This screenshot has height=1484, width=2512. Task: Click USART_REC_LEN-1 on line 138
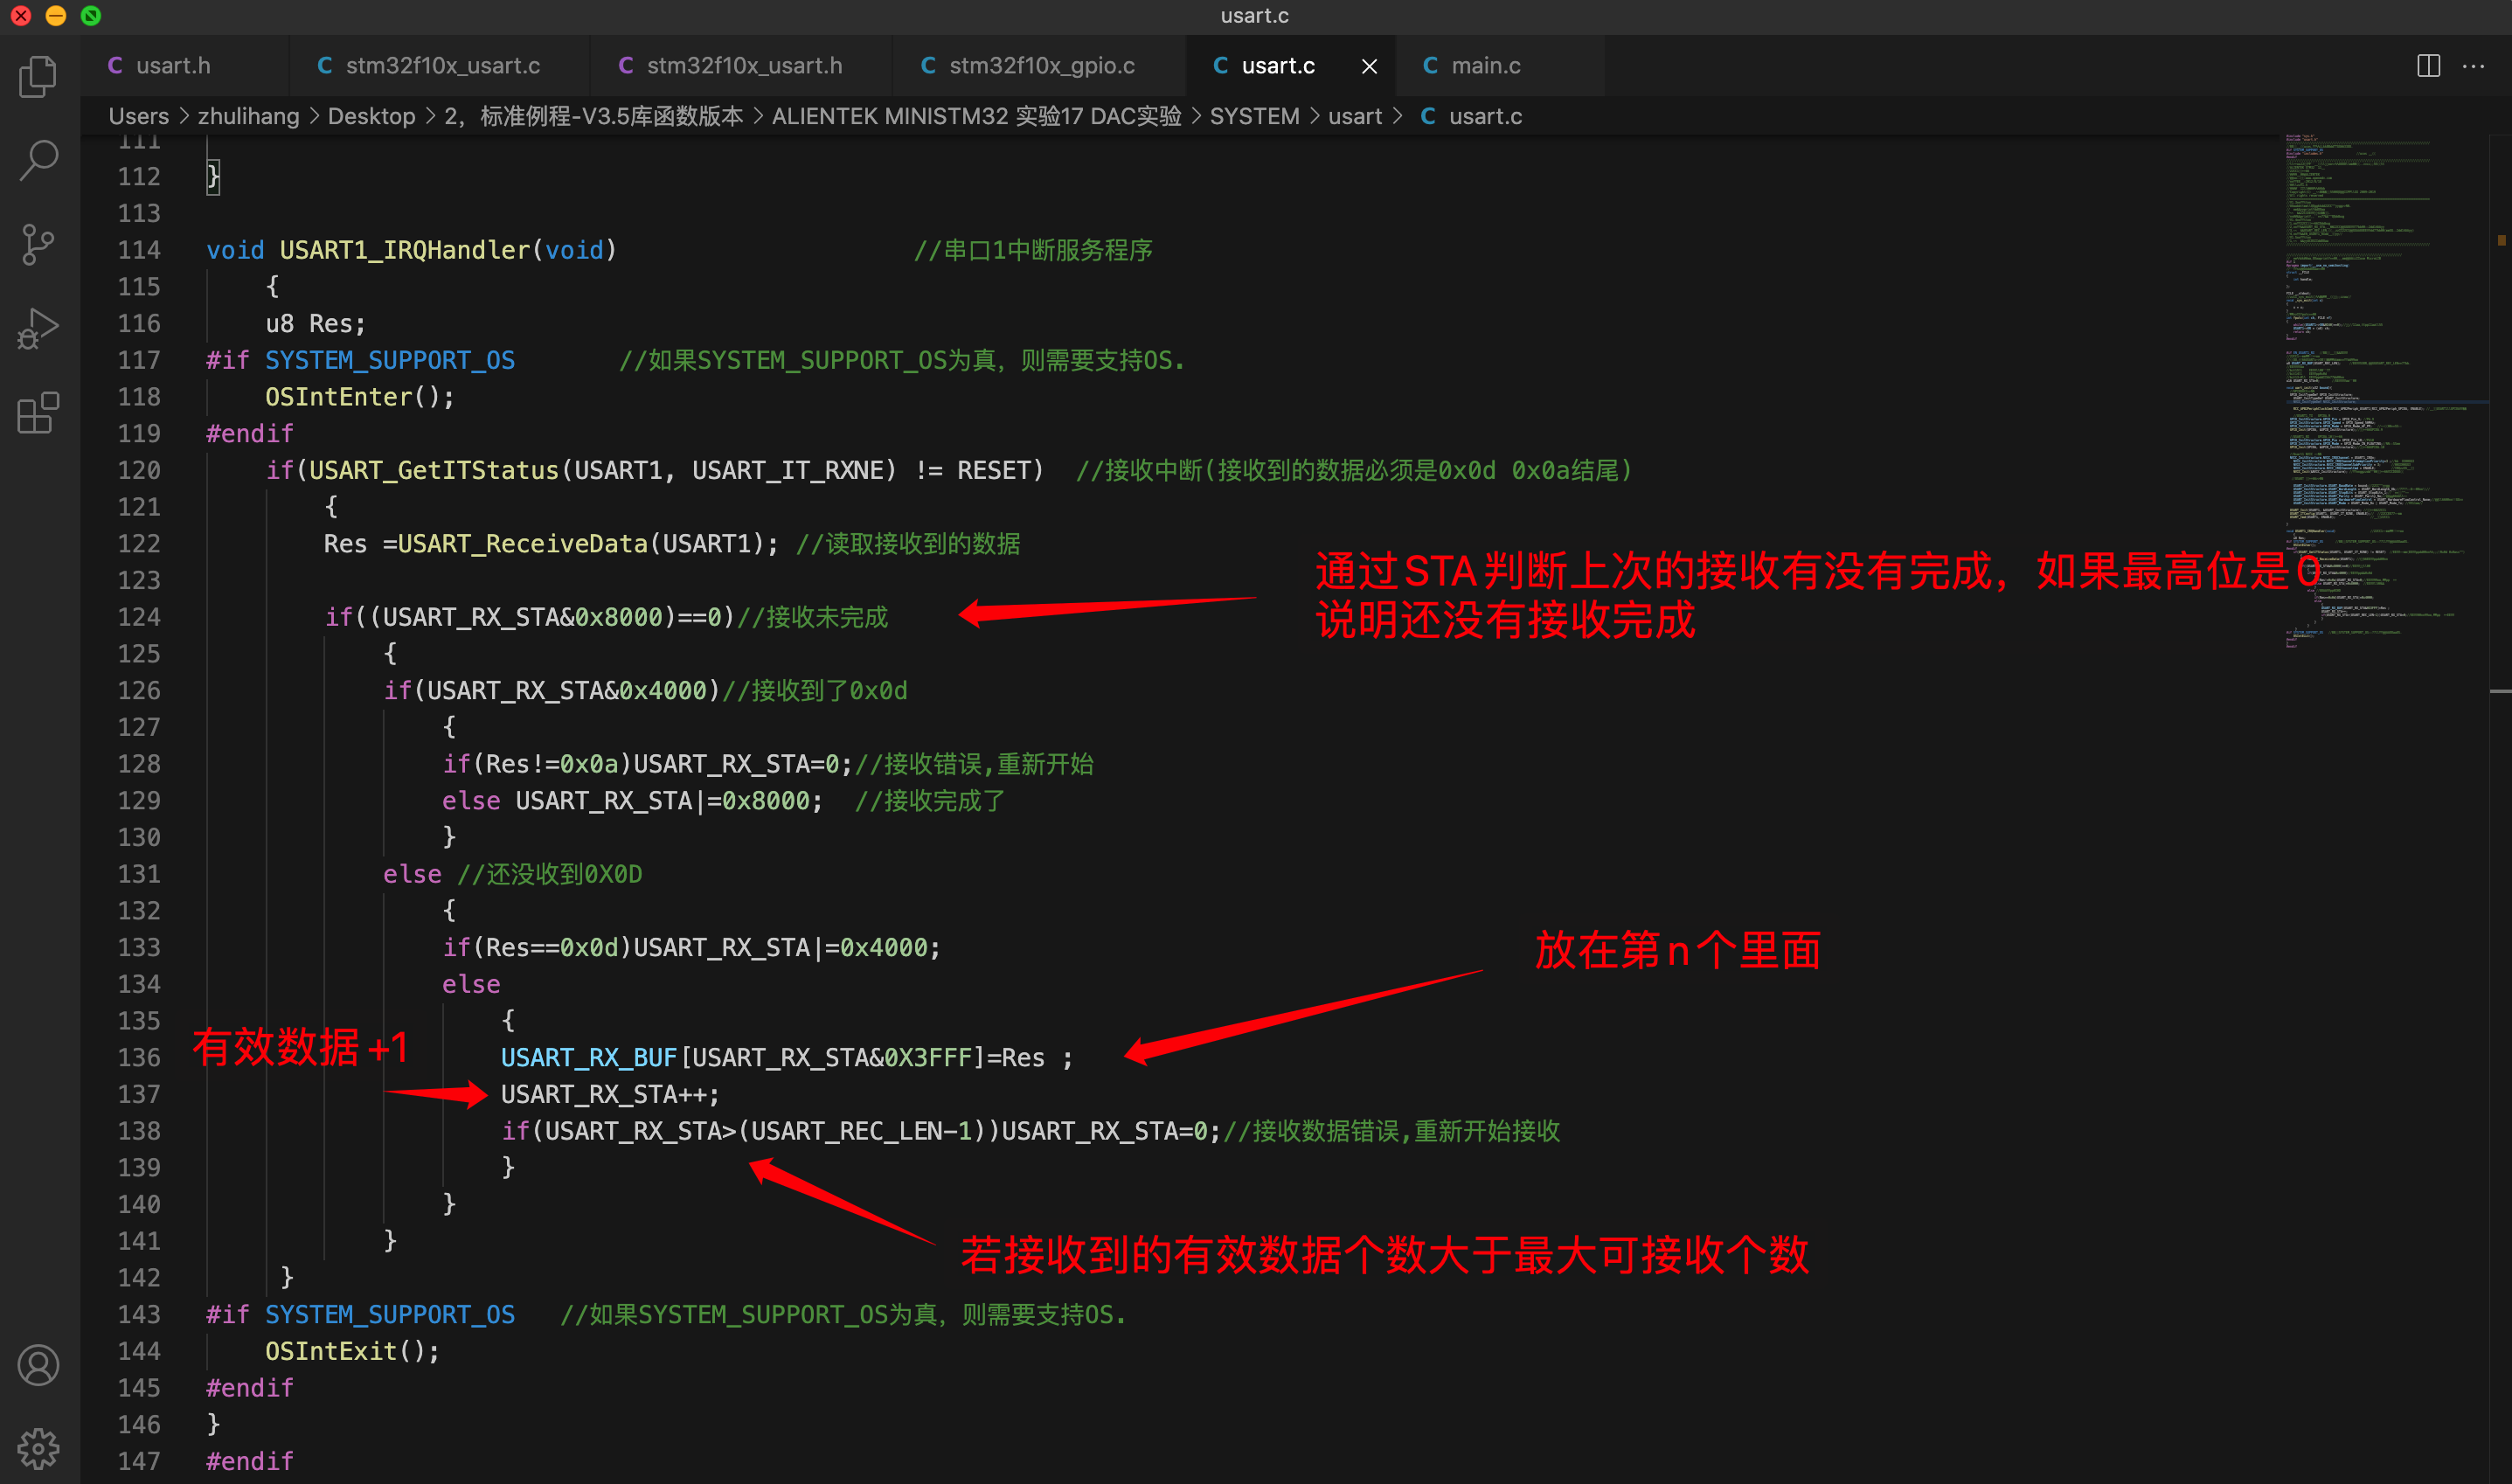(x=861, y=1131)
